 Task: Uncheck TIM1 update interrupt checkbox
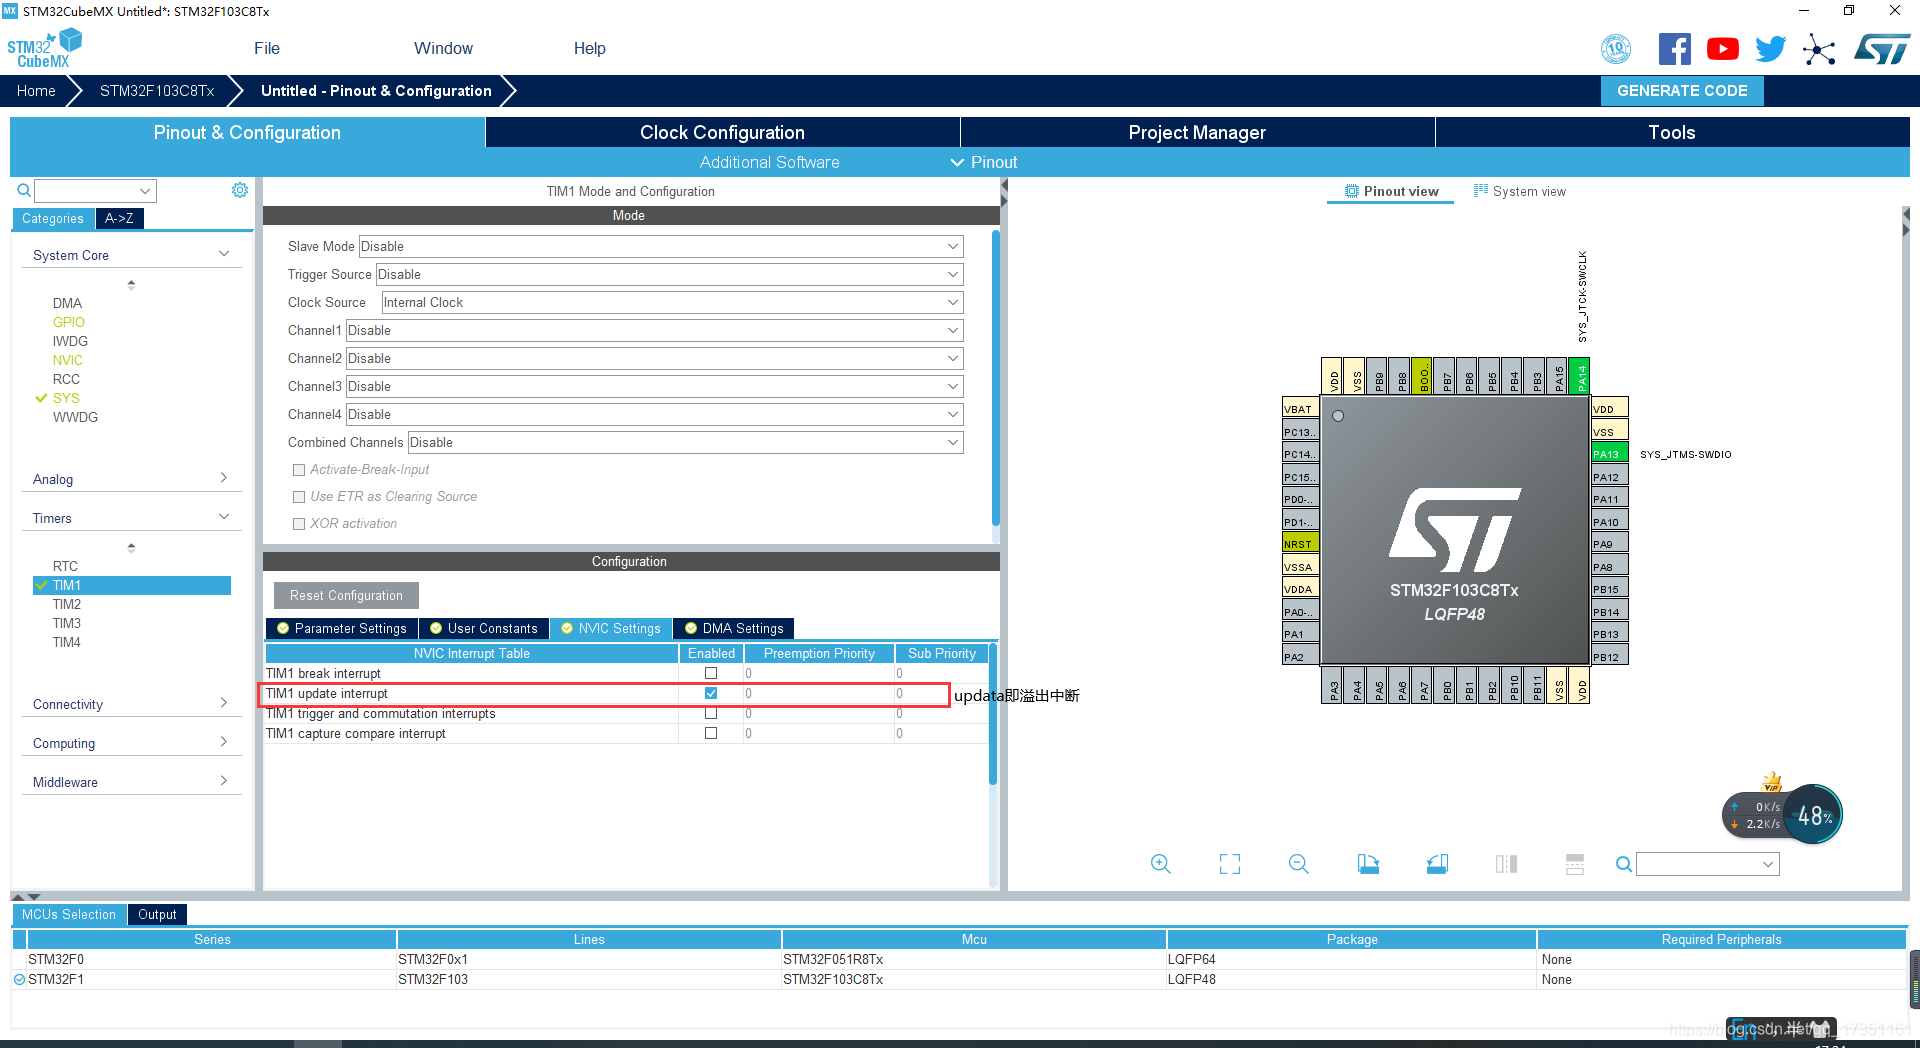pos(711,693)
